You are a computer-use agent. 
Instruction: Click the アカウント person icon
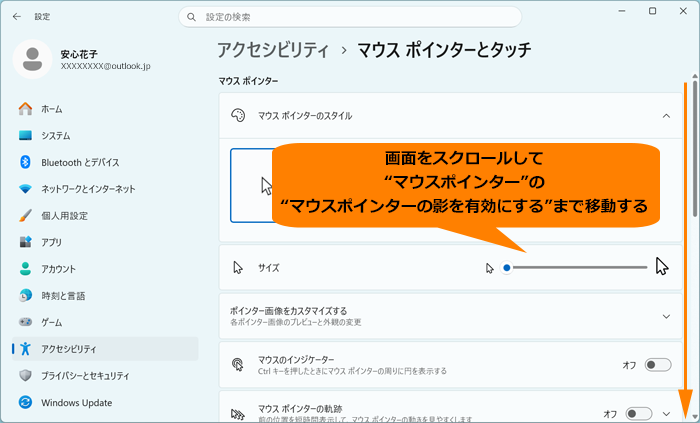point(25,269)
